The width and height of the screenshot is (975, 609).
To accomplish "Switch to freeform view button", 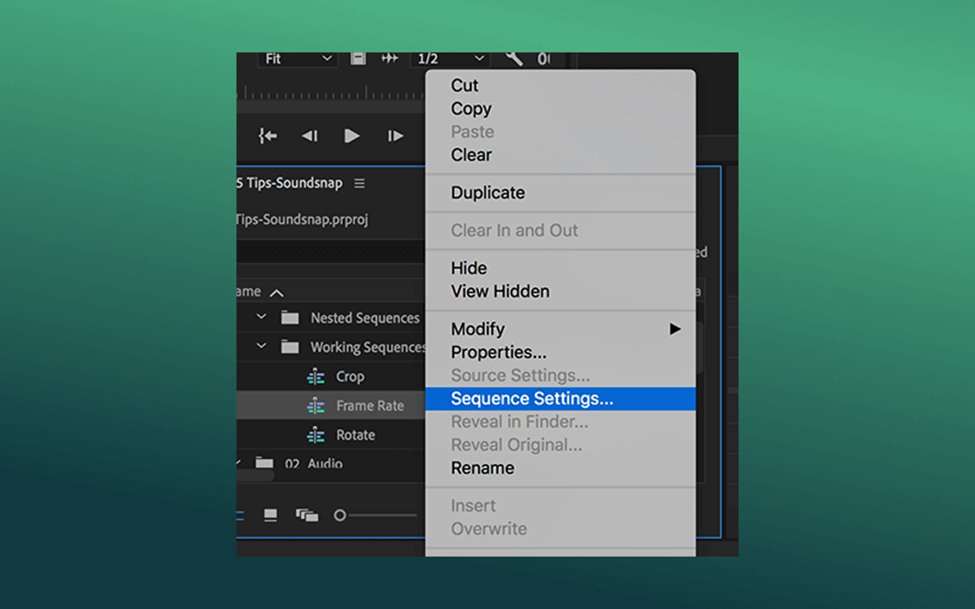I will [x=307, y=515].
